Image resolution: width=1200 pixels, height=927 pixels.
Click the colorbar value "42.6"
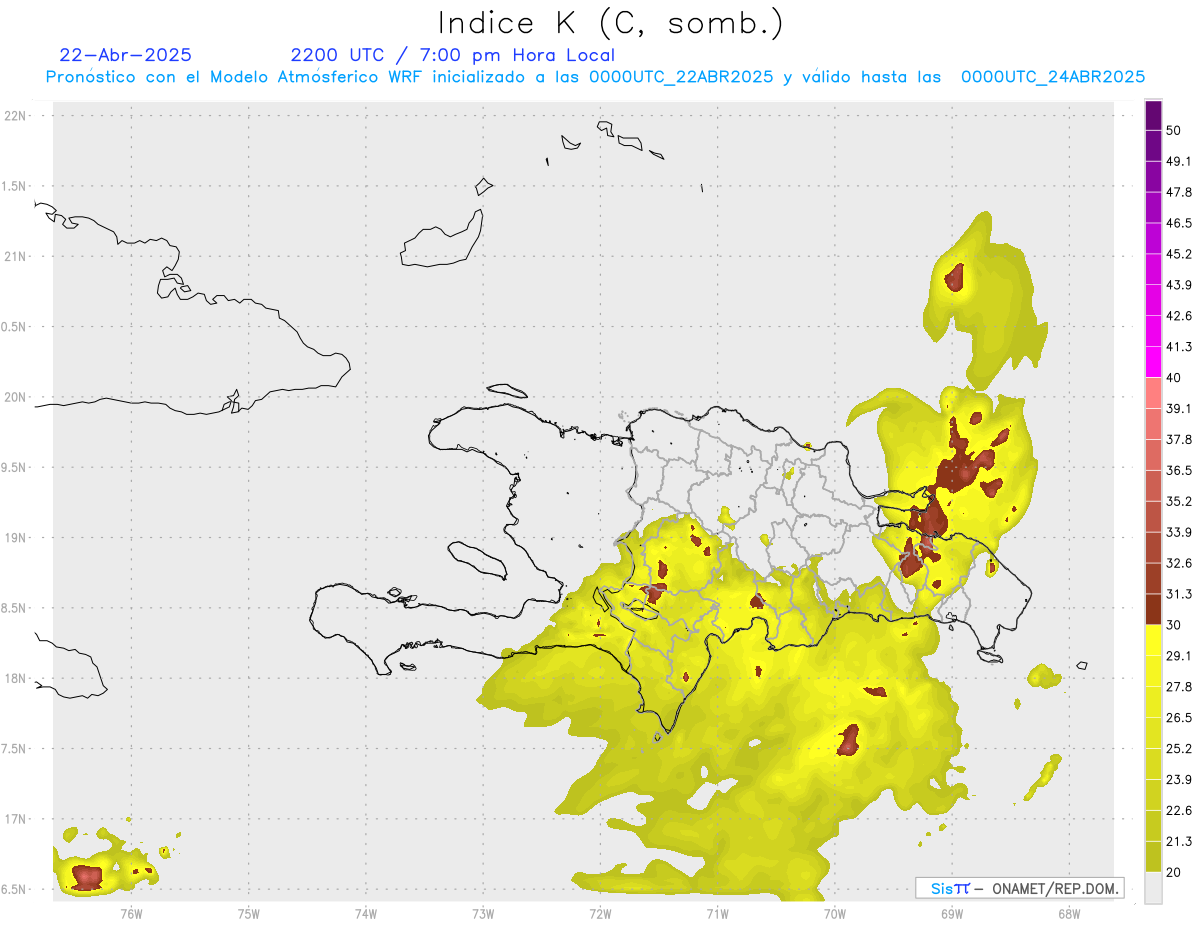click(x=1179, y=316)
